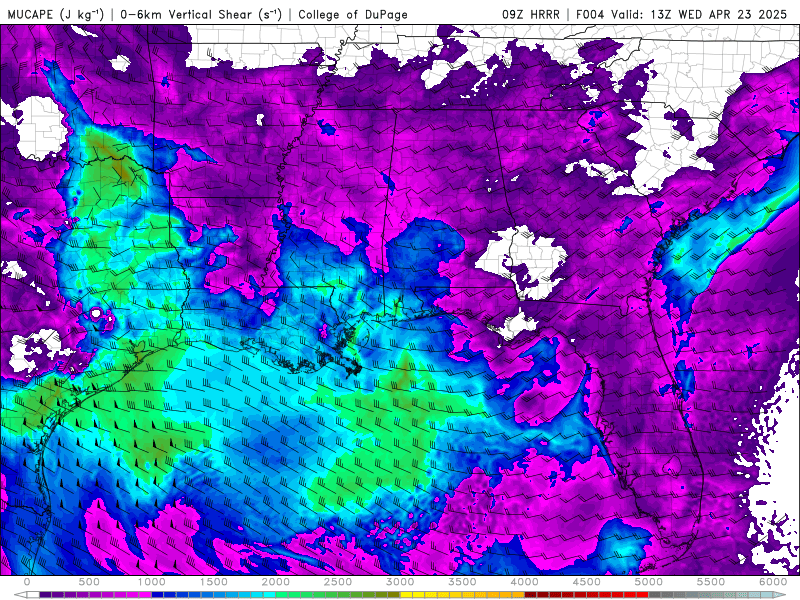Click the 3000 label on the color scale
This screenshot has height=600, width=800.
pos(400,582)
